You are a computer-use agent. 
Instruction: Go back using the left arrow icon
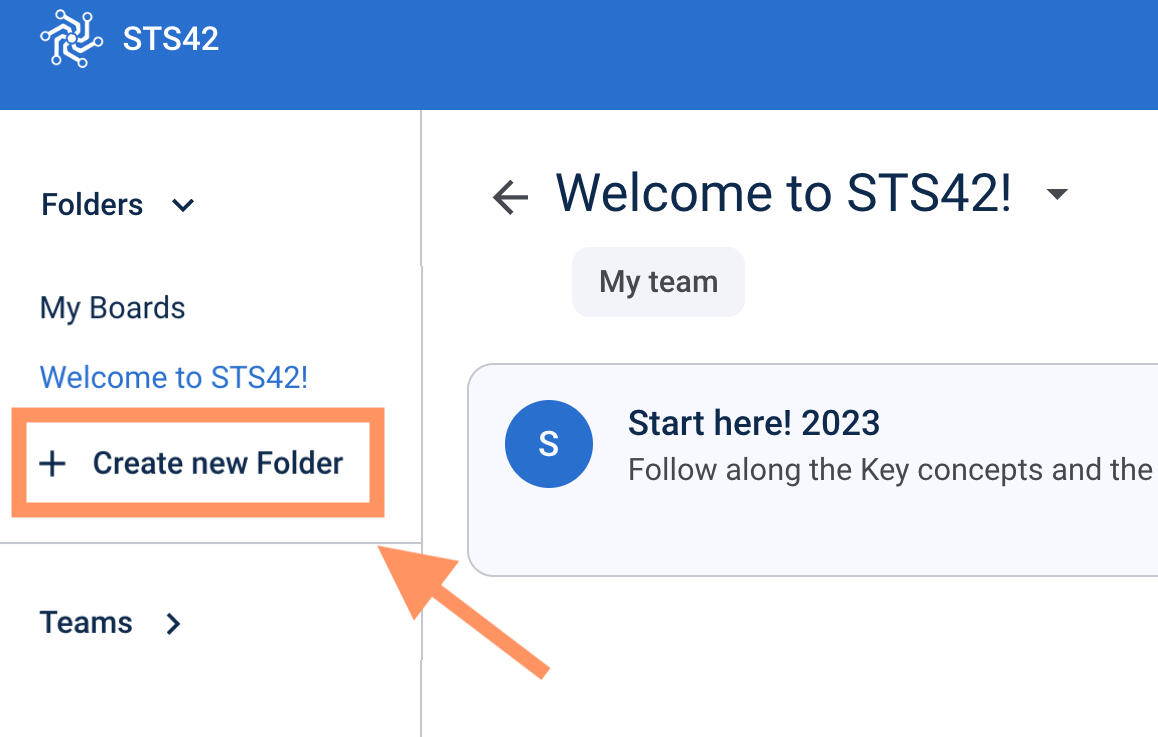pos(510,197)
